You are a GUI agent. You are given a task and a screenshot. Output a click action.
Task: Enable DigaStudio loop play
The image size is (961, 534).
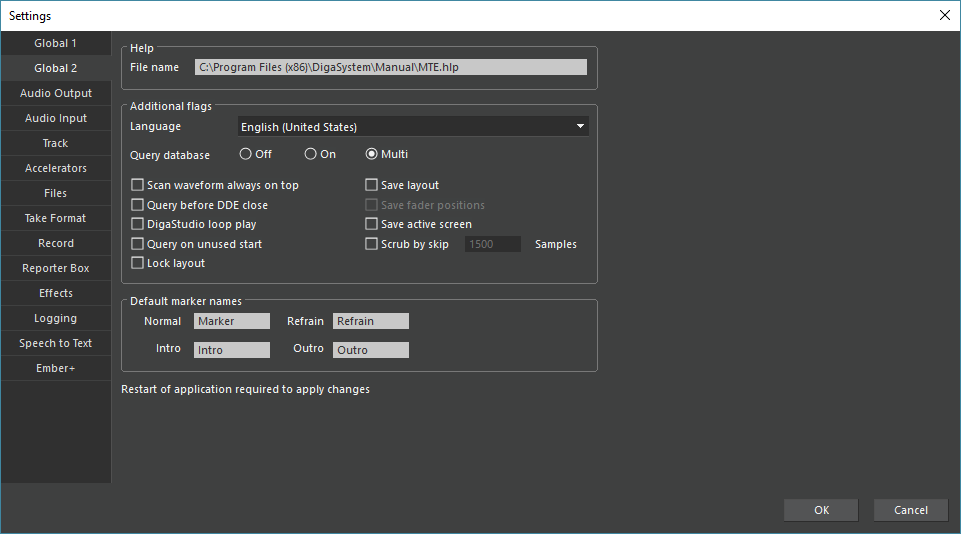tap(138, 224)
